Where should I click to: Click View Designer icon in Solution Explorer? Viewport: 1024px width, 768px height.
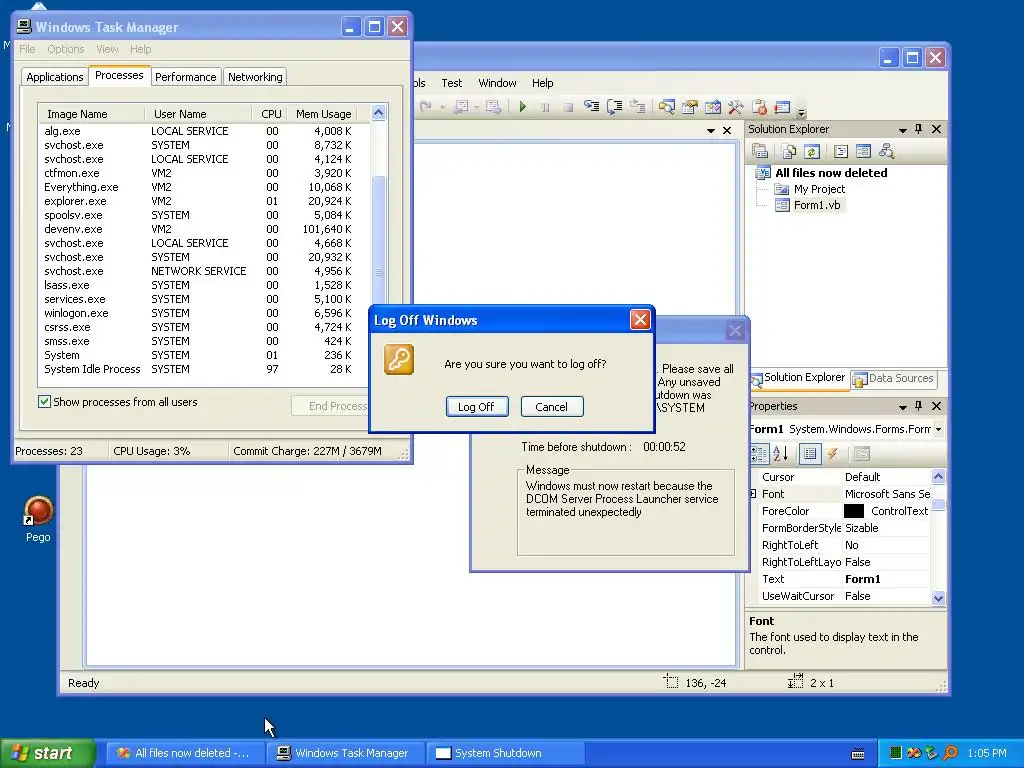tap(863, 152)
